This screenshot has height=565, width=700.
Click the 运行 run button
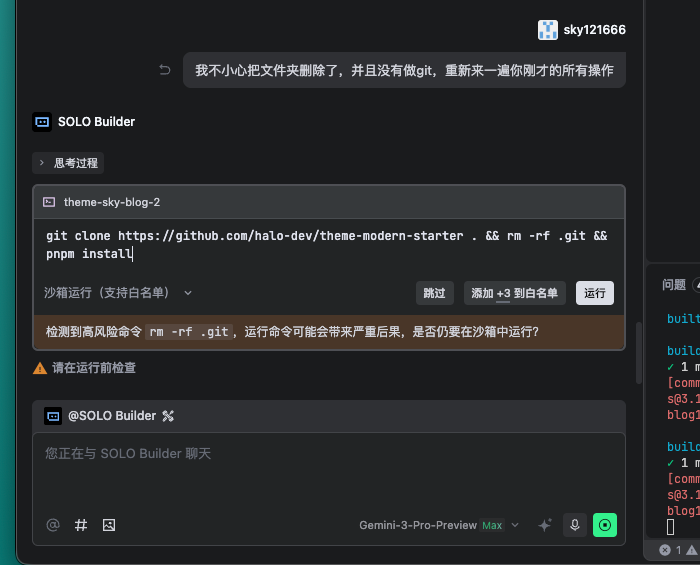594,293
